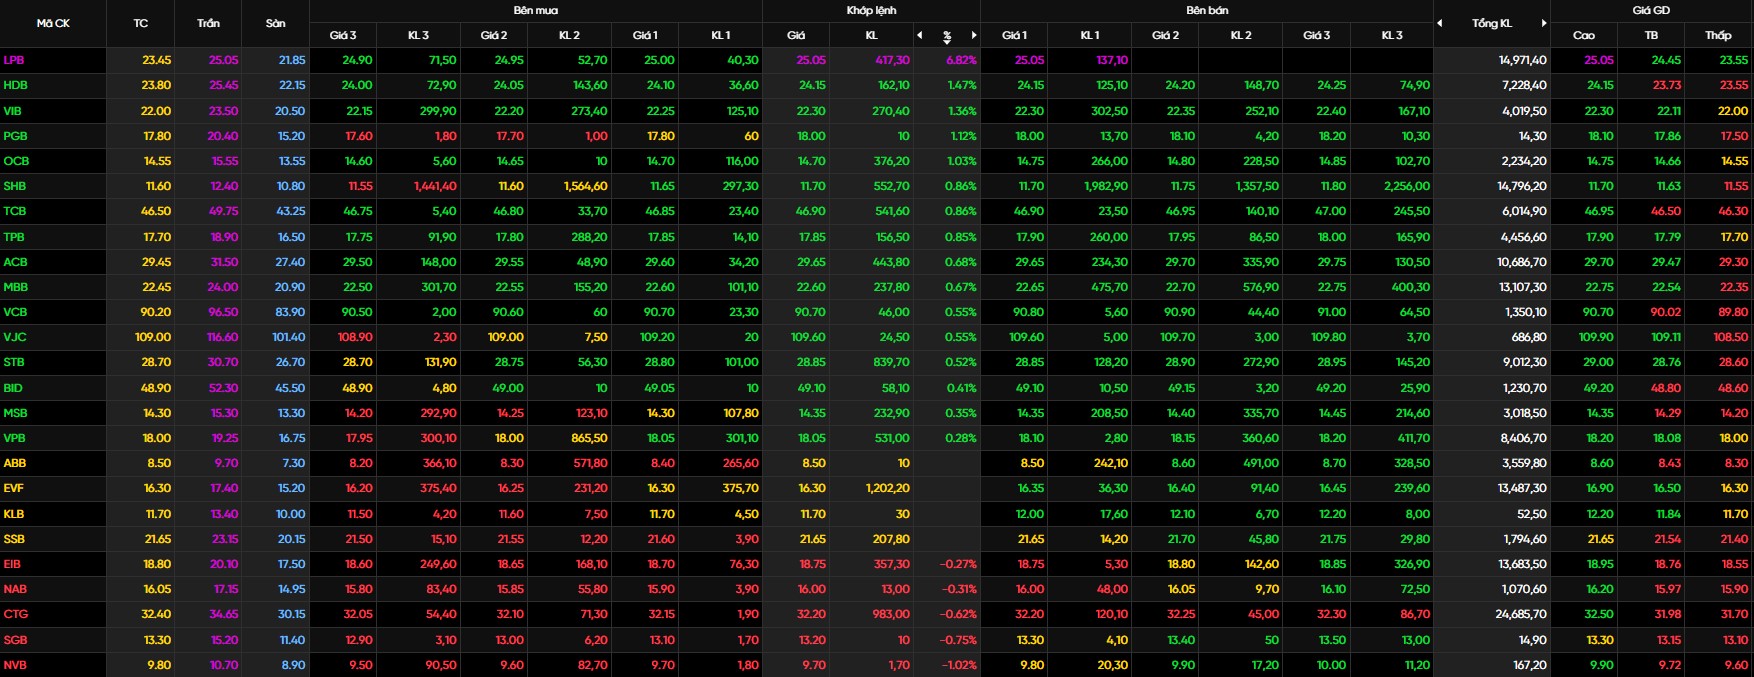Click VPB bid volume 865,50
The width and height of the screenshot is (1754, 677).
tap(589, 438)
